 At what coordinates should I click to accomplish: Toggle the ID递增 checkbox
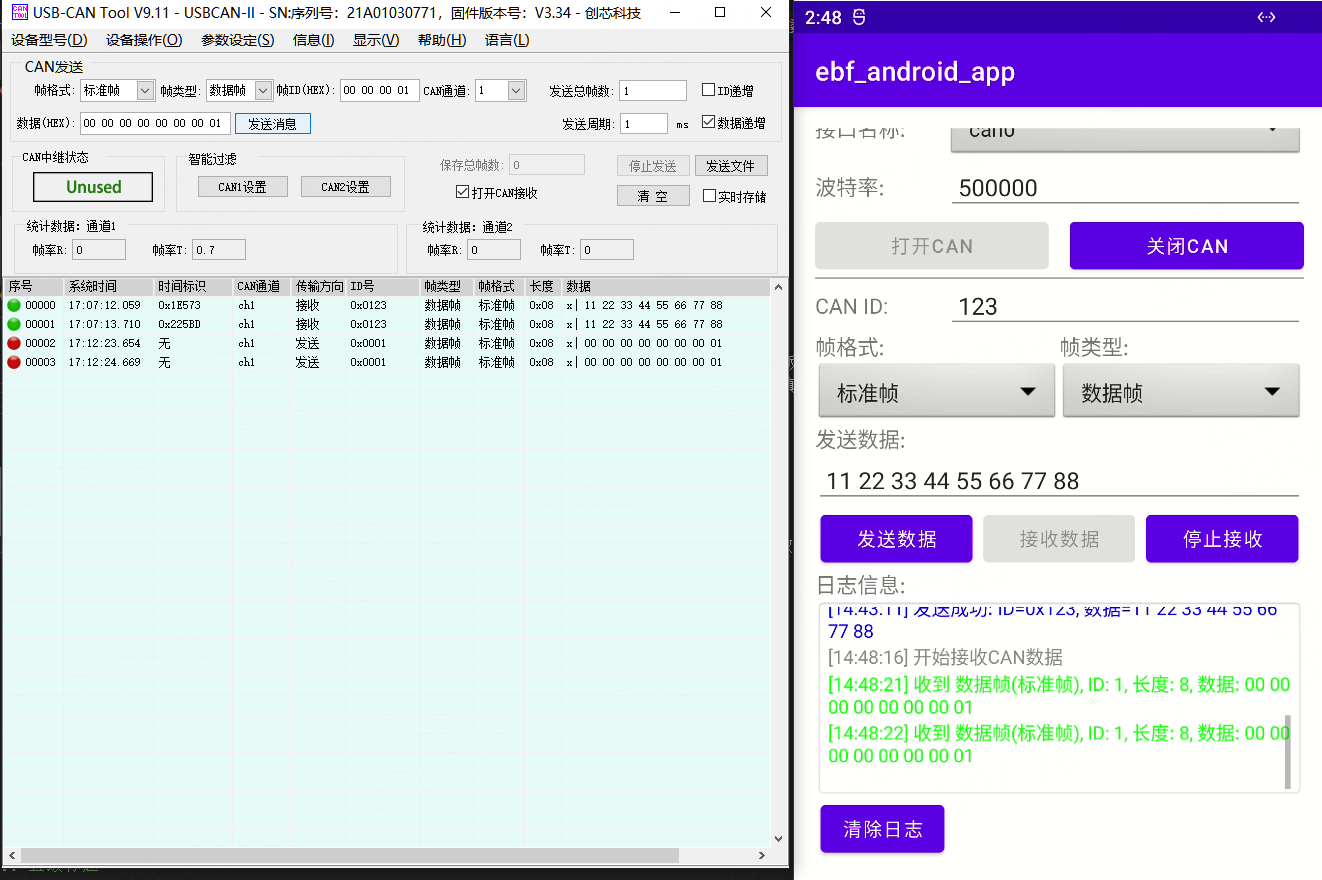pyautogui.click(x=709, y=90)
